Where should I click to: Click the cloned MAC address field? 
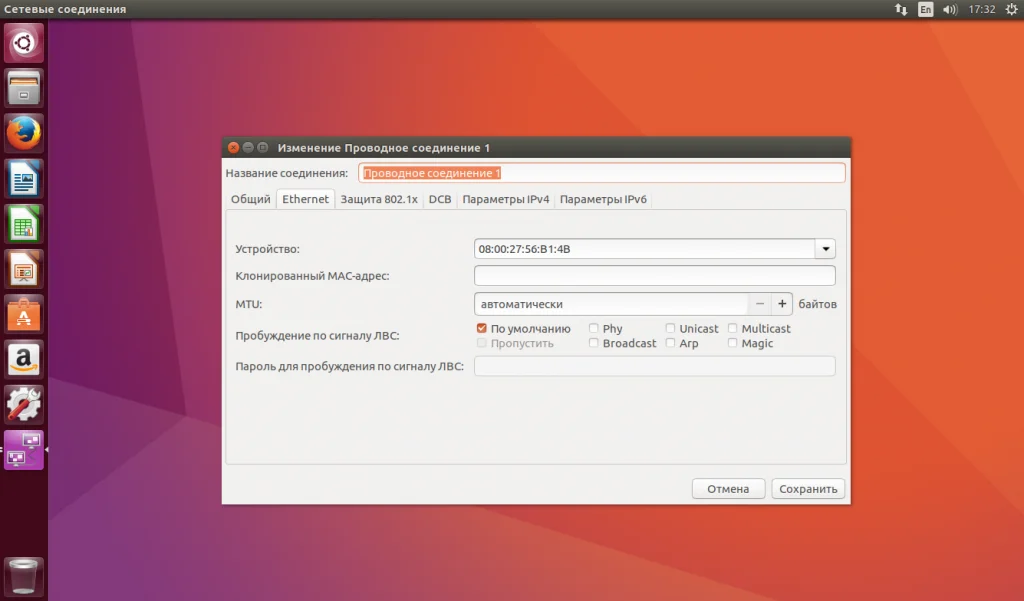click(x=654, y=276)
